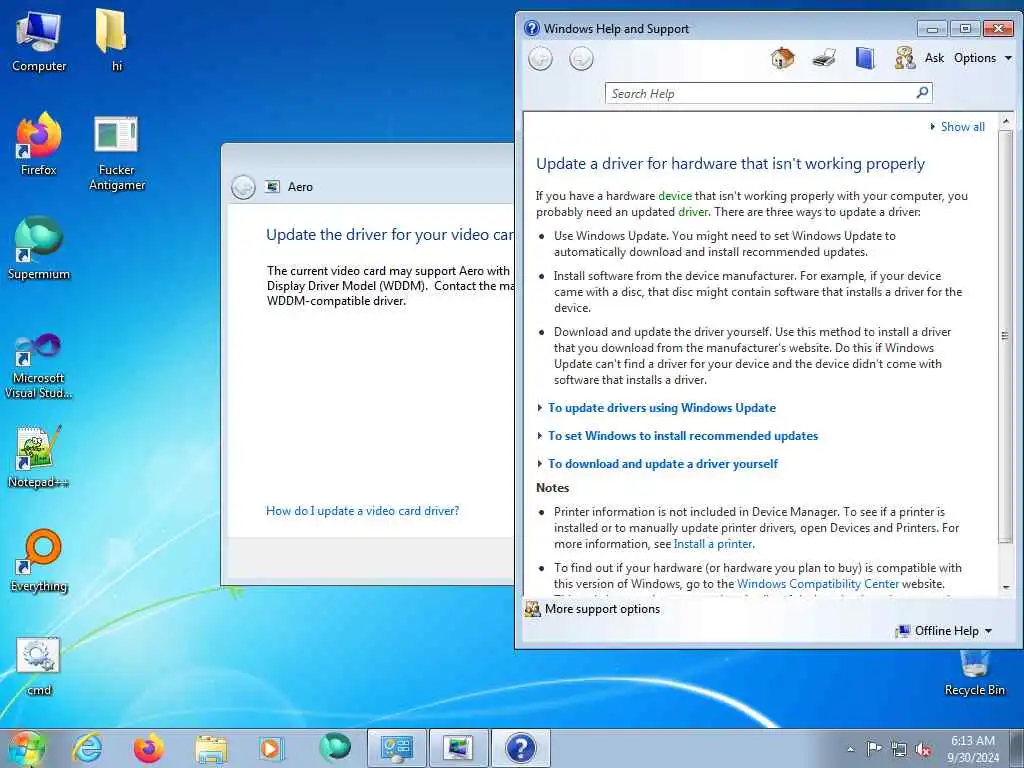Open Action Center flag tray icon
1024x768 pixels.
[874, 749]
